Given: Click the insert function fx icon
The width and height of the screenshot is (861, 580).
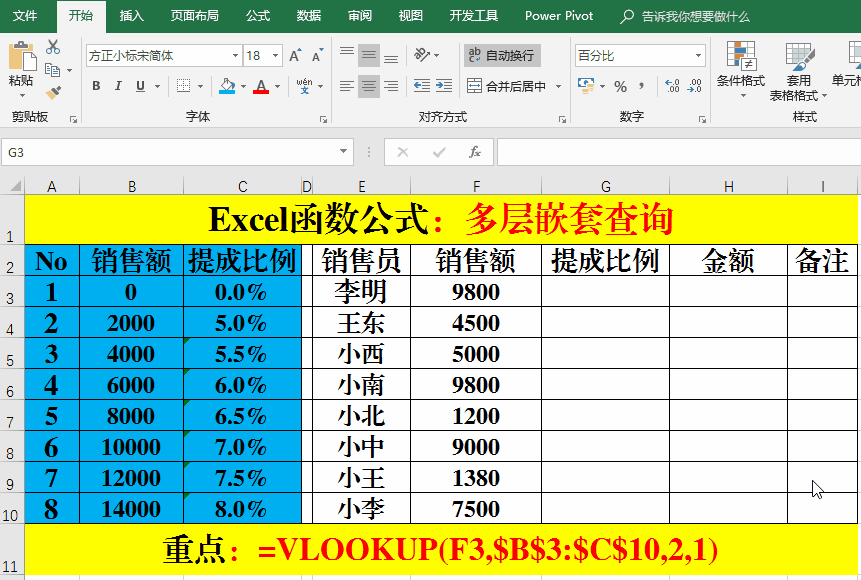Looking at the screenshot, I should [475, 152].
